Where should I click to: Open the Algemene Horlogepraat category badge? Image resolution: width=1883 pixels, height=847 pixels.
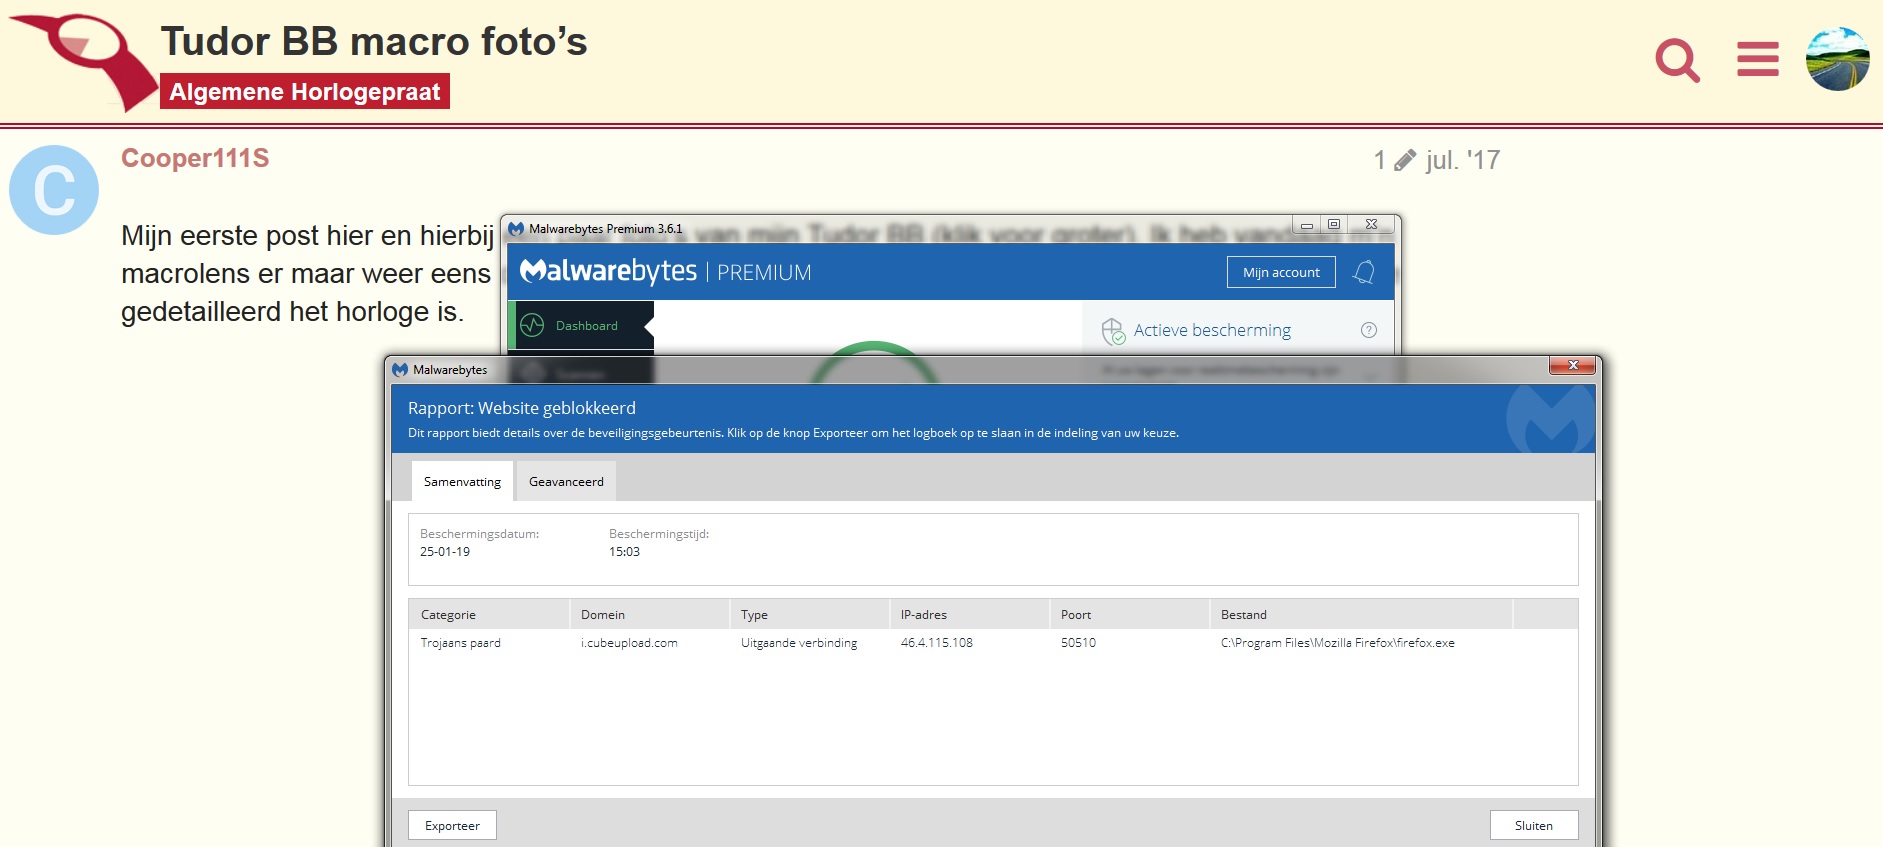(x=305, y=92)
